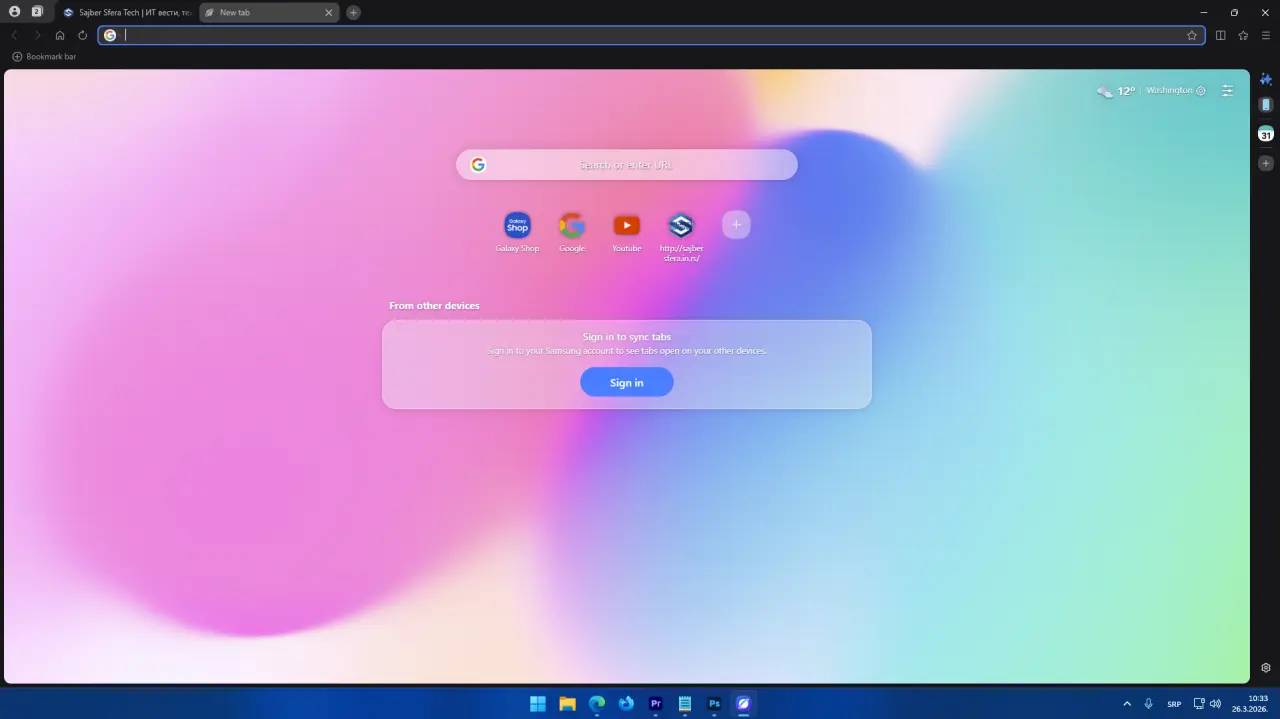Open the Galaxy AI sparkle sidebar icon
Screen dimensions: 1280x719
(1266, 79)
